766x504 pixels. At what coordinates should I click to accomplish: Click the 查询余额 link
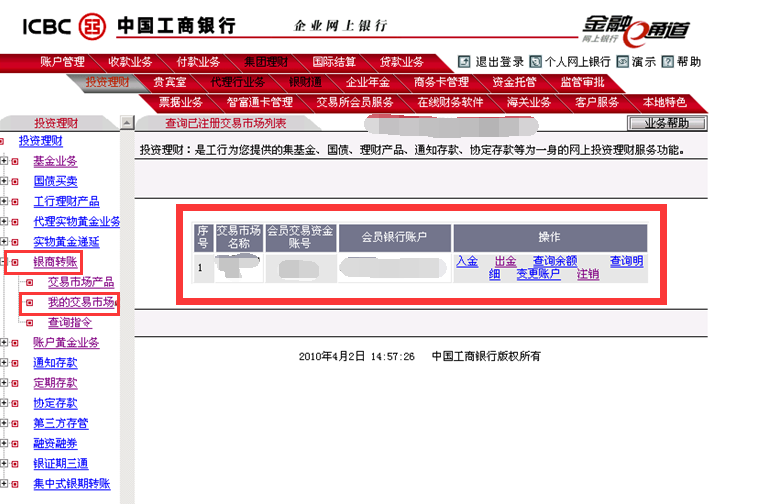555,261
